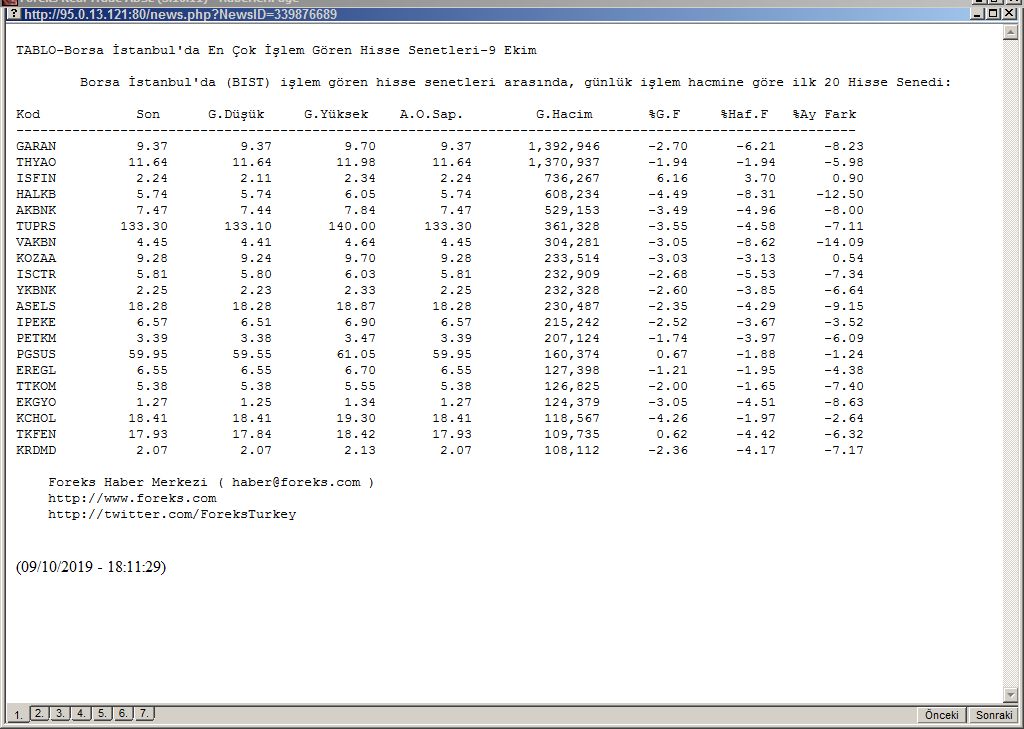Switch to page tab 3
Image resolution: width=1024 pixels, height=729 pixels.
(61, 713)
